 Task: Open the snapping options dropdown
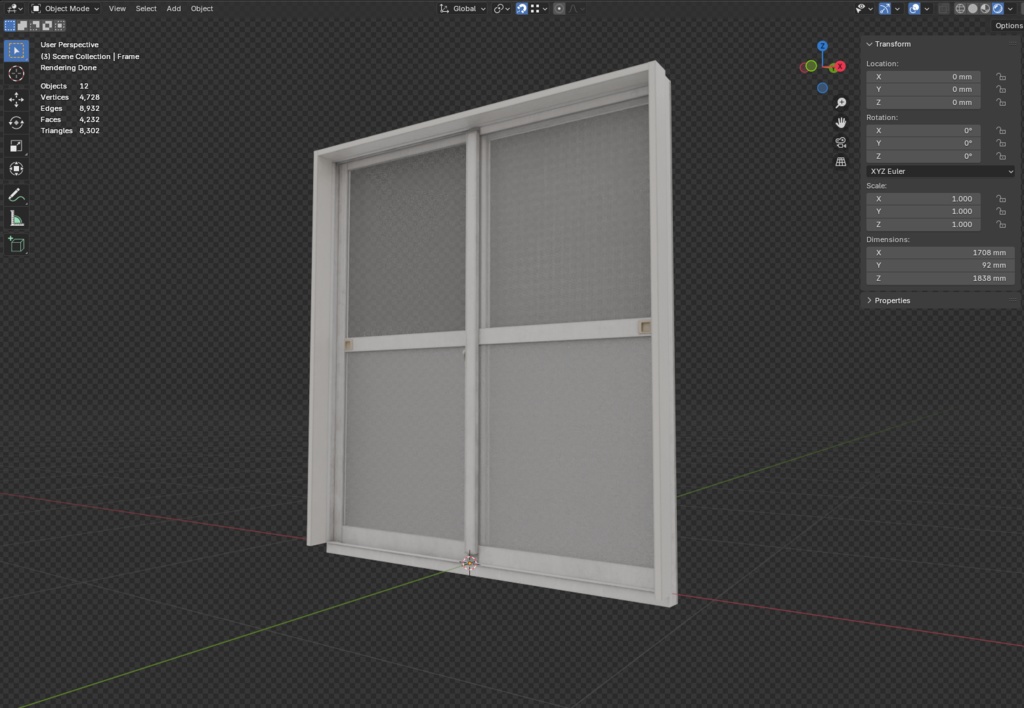click(539, 8)
